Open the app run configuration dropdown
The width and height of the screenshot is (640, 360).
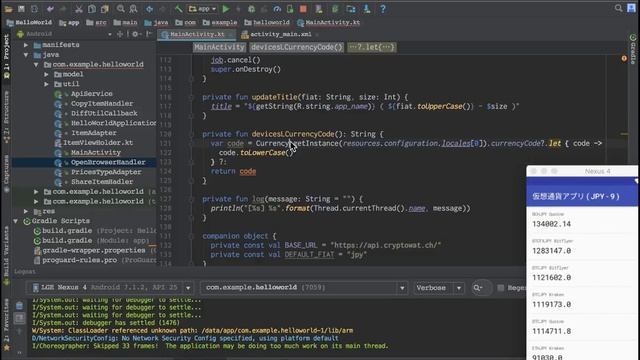tap(203, 9)
